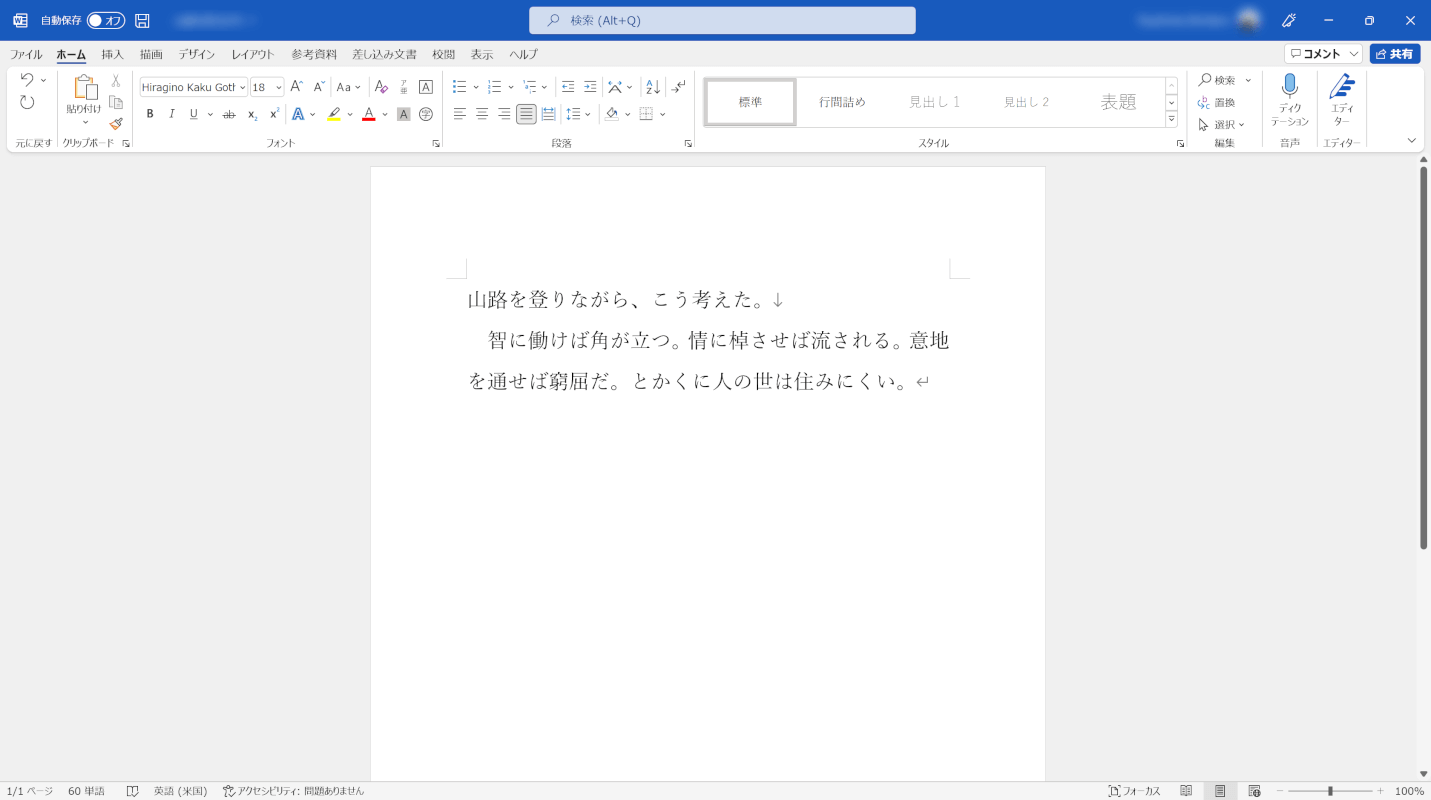
Task: Click the Cut scissors icon
Action: [x=116, y=80]
